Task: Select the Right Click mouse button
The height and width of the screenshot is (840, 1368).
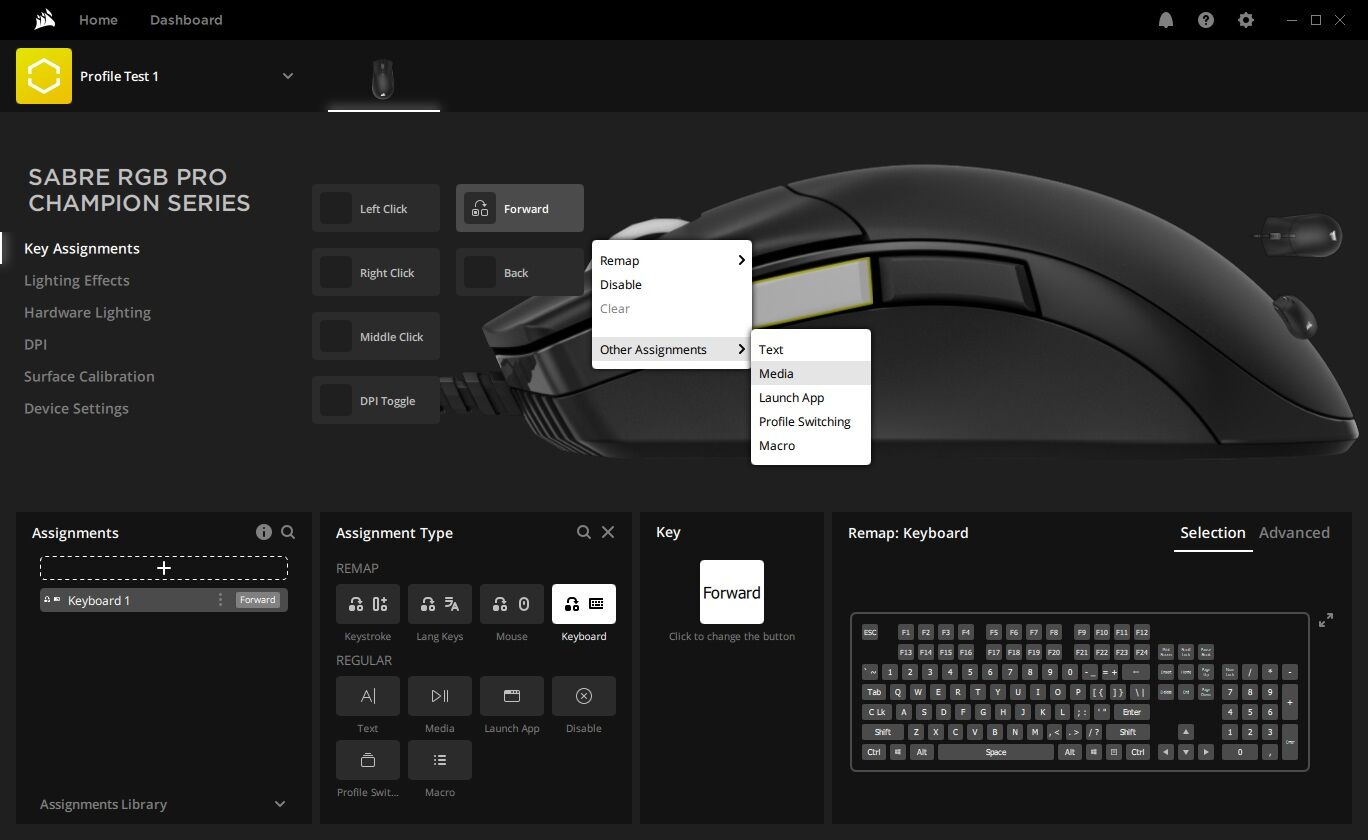Action: tap(376, 272)
